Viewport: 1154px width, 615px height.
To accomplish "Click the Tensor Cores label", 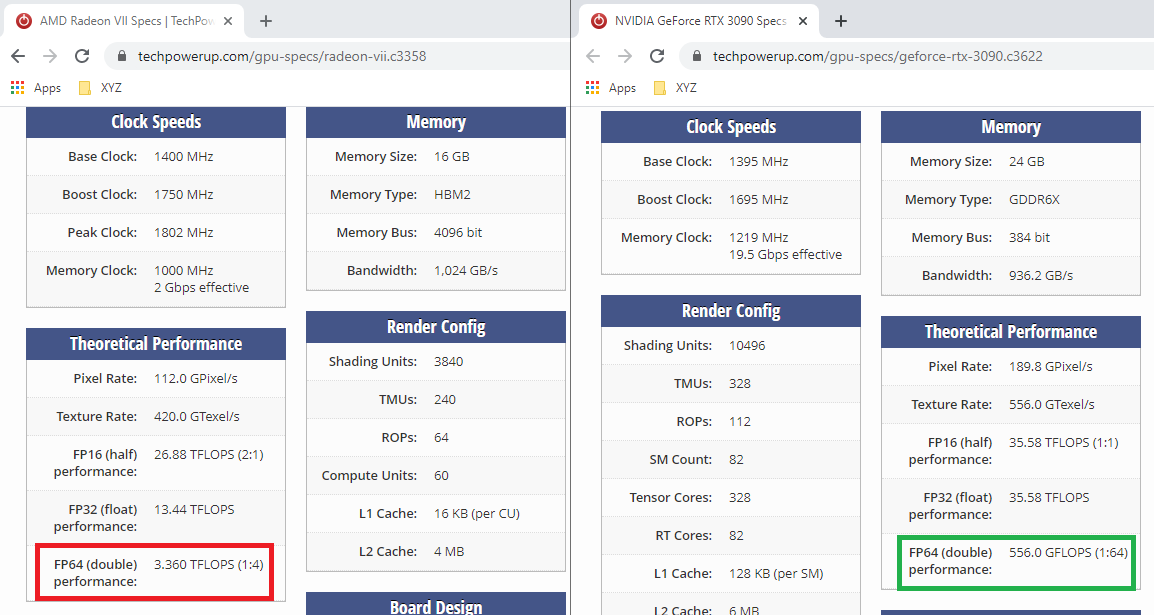I will click(x=670, y=498).
